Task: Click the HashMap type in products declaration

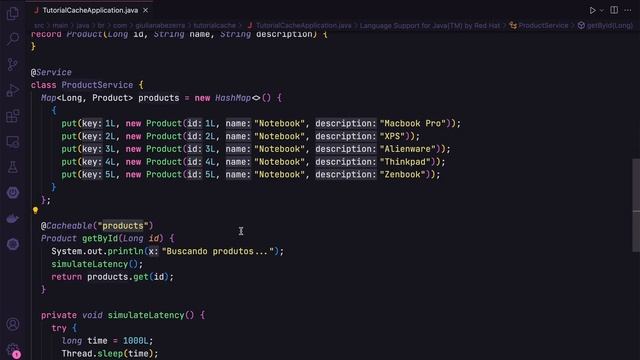Action: [233, 98]
